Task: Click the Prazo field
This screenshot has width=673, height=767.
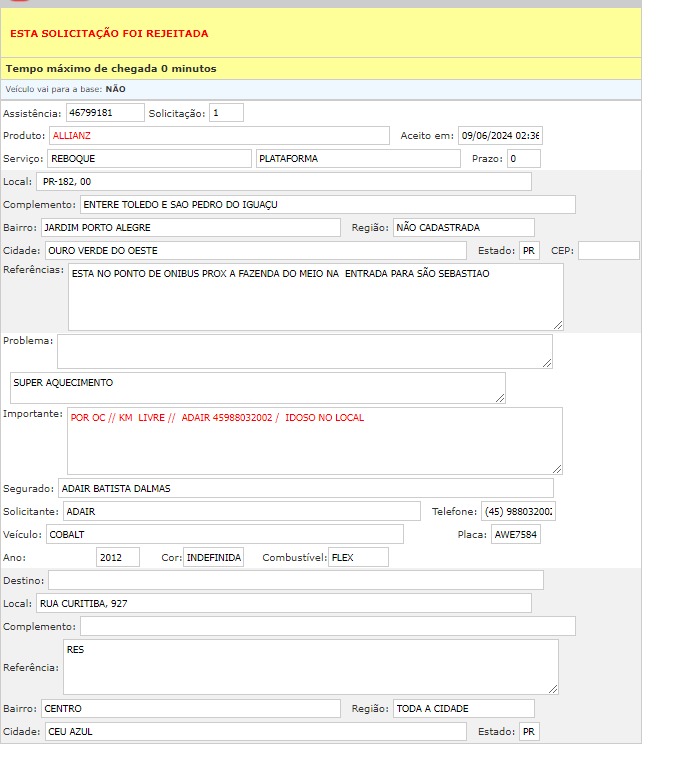Action: coord(522,159)
